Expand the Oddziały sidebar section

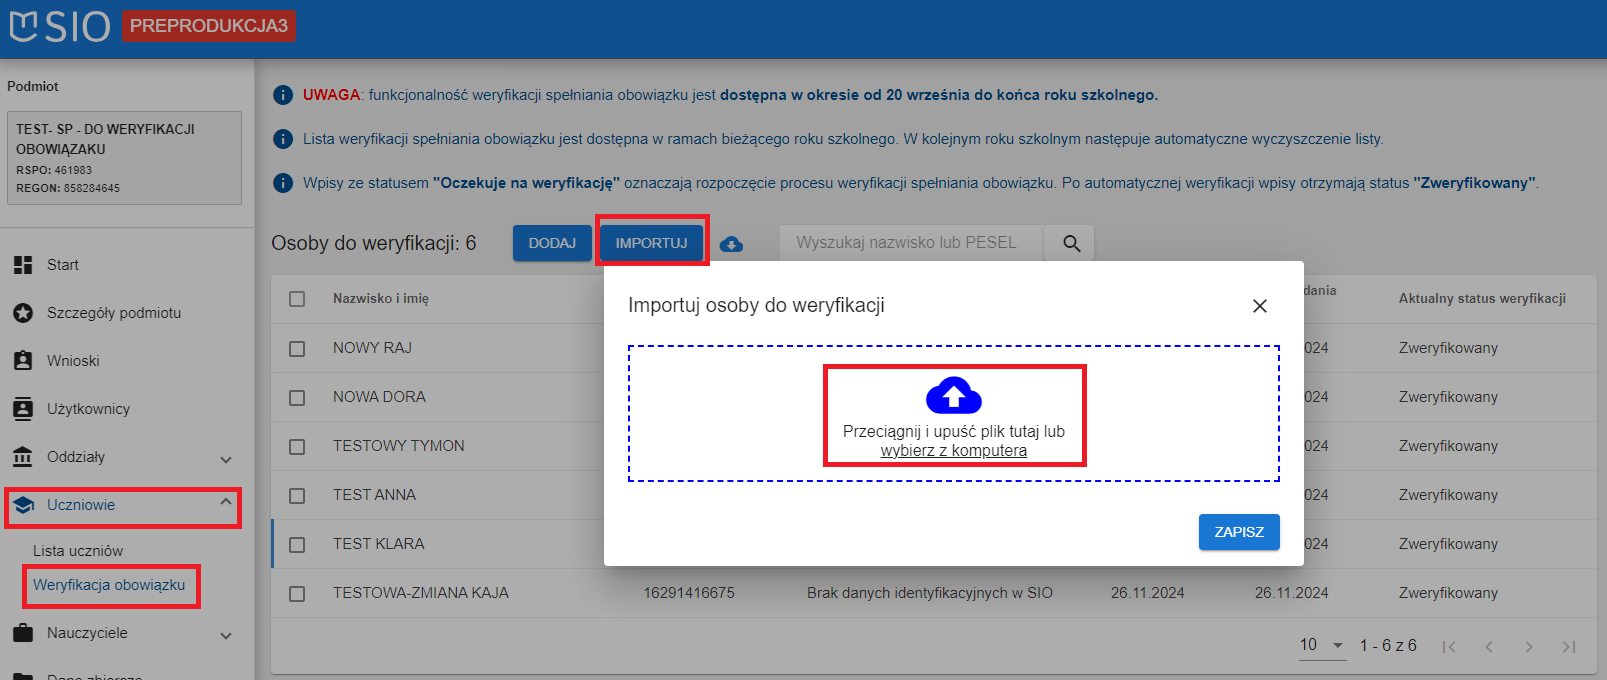click(225, 459)
